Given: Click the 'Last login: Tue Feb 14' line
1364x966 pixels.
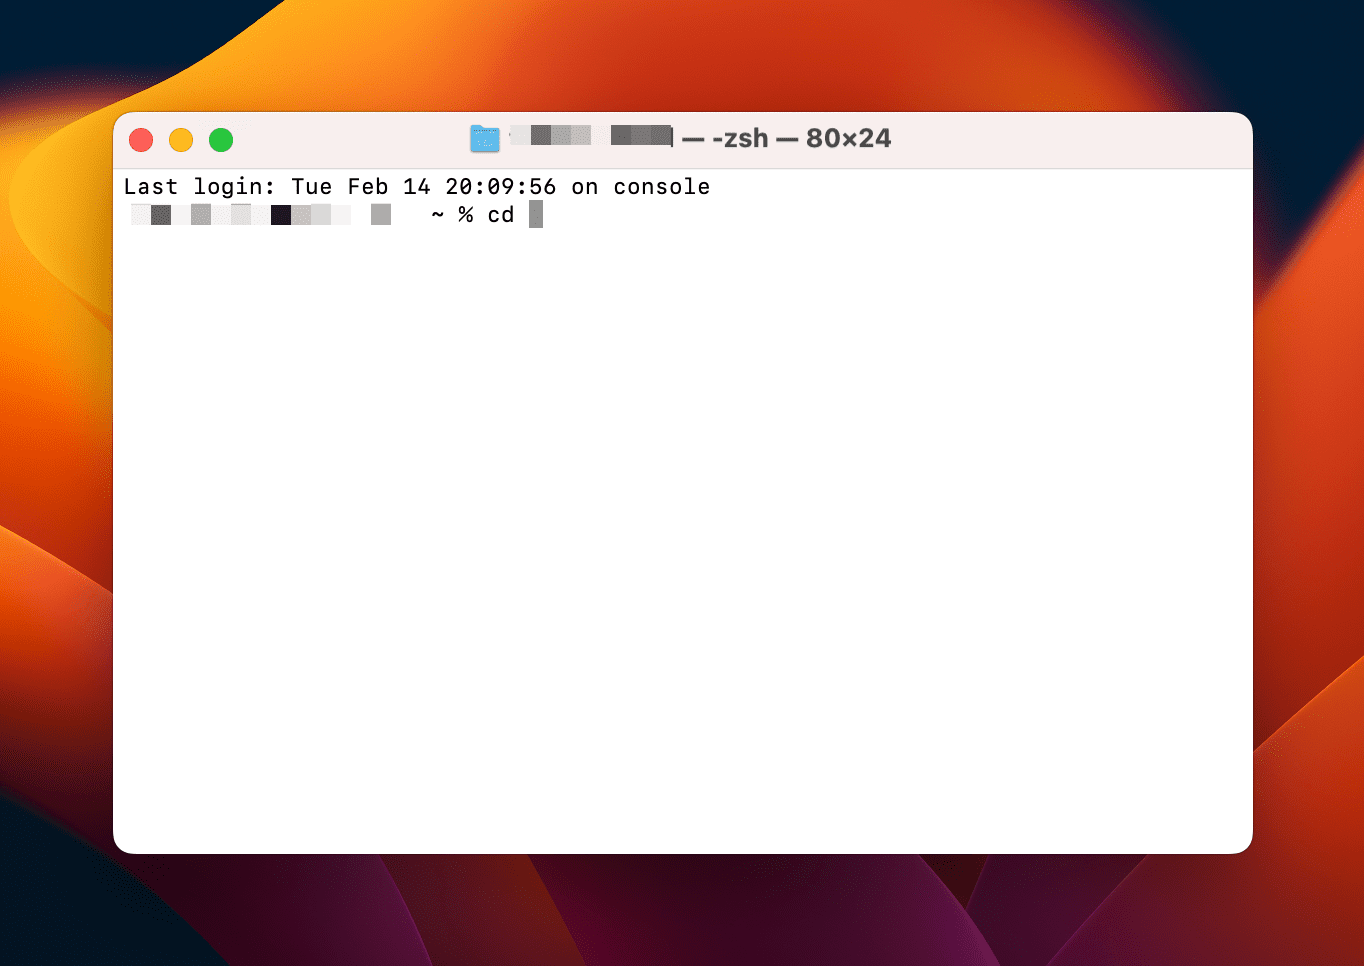Looking at the screenshot, I should tap(417, 187).
